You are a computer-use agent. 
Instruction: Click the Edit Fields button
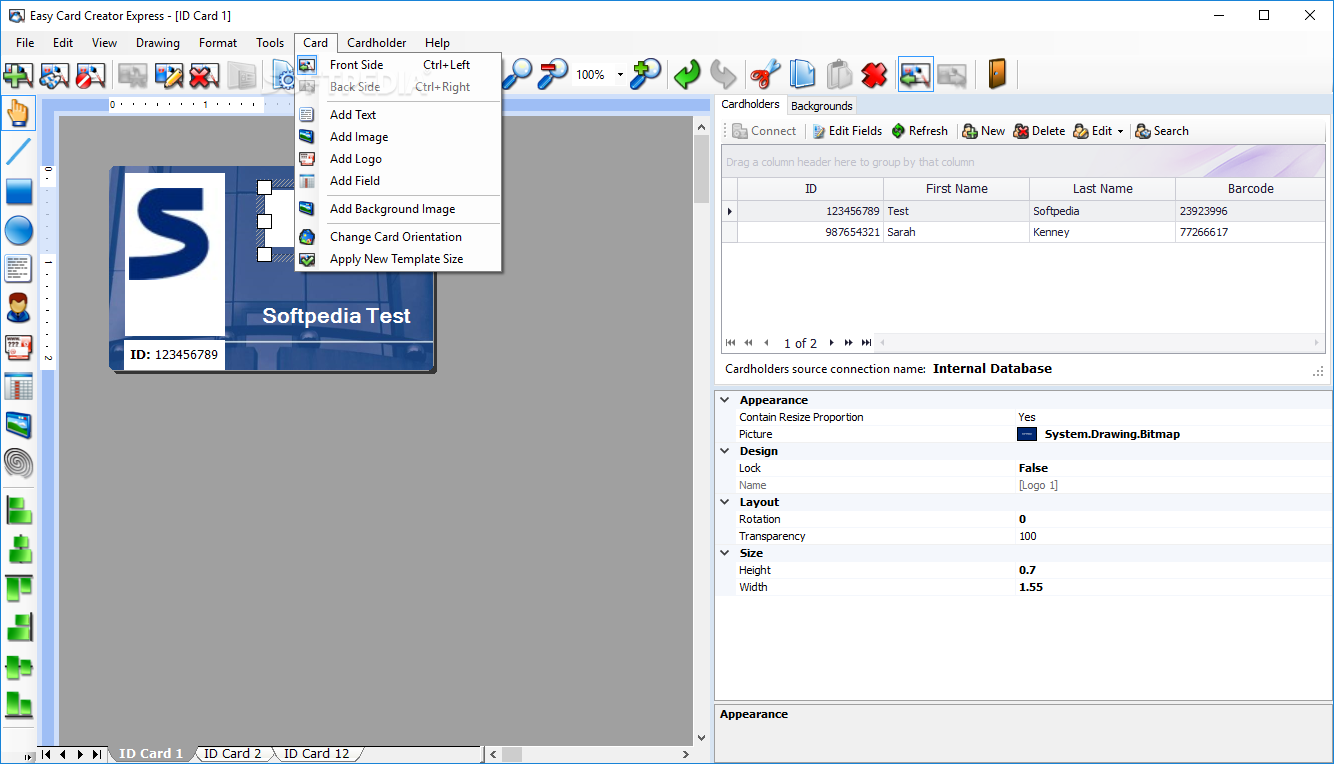(x=846, y=131)
